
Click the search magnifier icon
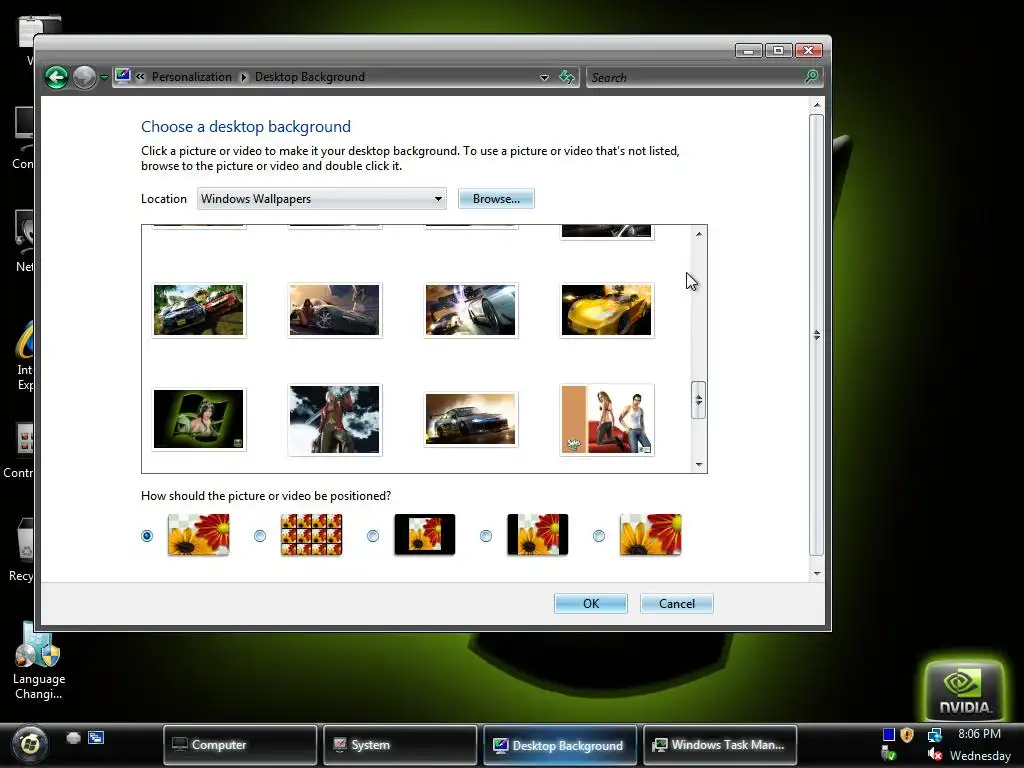coord(812,77)
